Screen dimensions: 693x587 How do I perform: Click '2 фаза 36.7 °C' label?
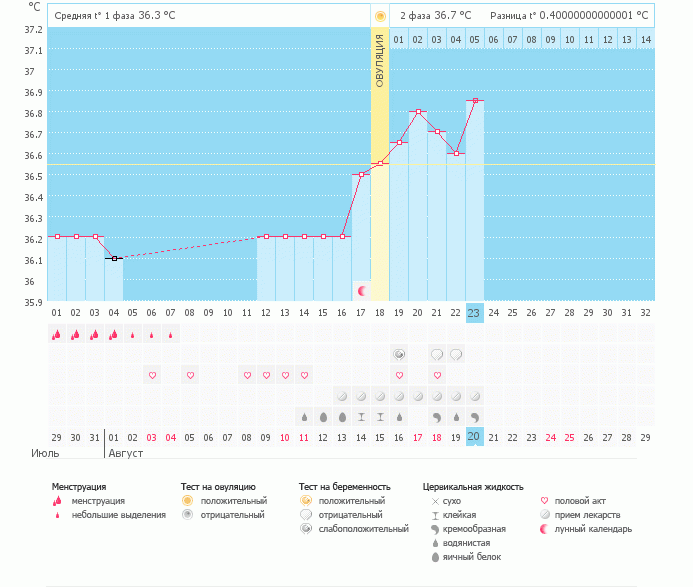point(436,15)
